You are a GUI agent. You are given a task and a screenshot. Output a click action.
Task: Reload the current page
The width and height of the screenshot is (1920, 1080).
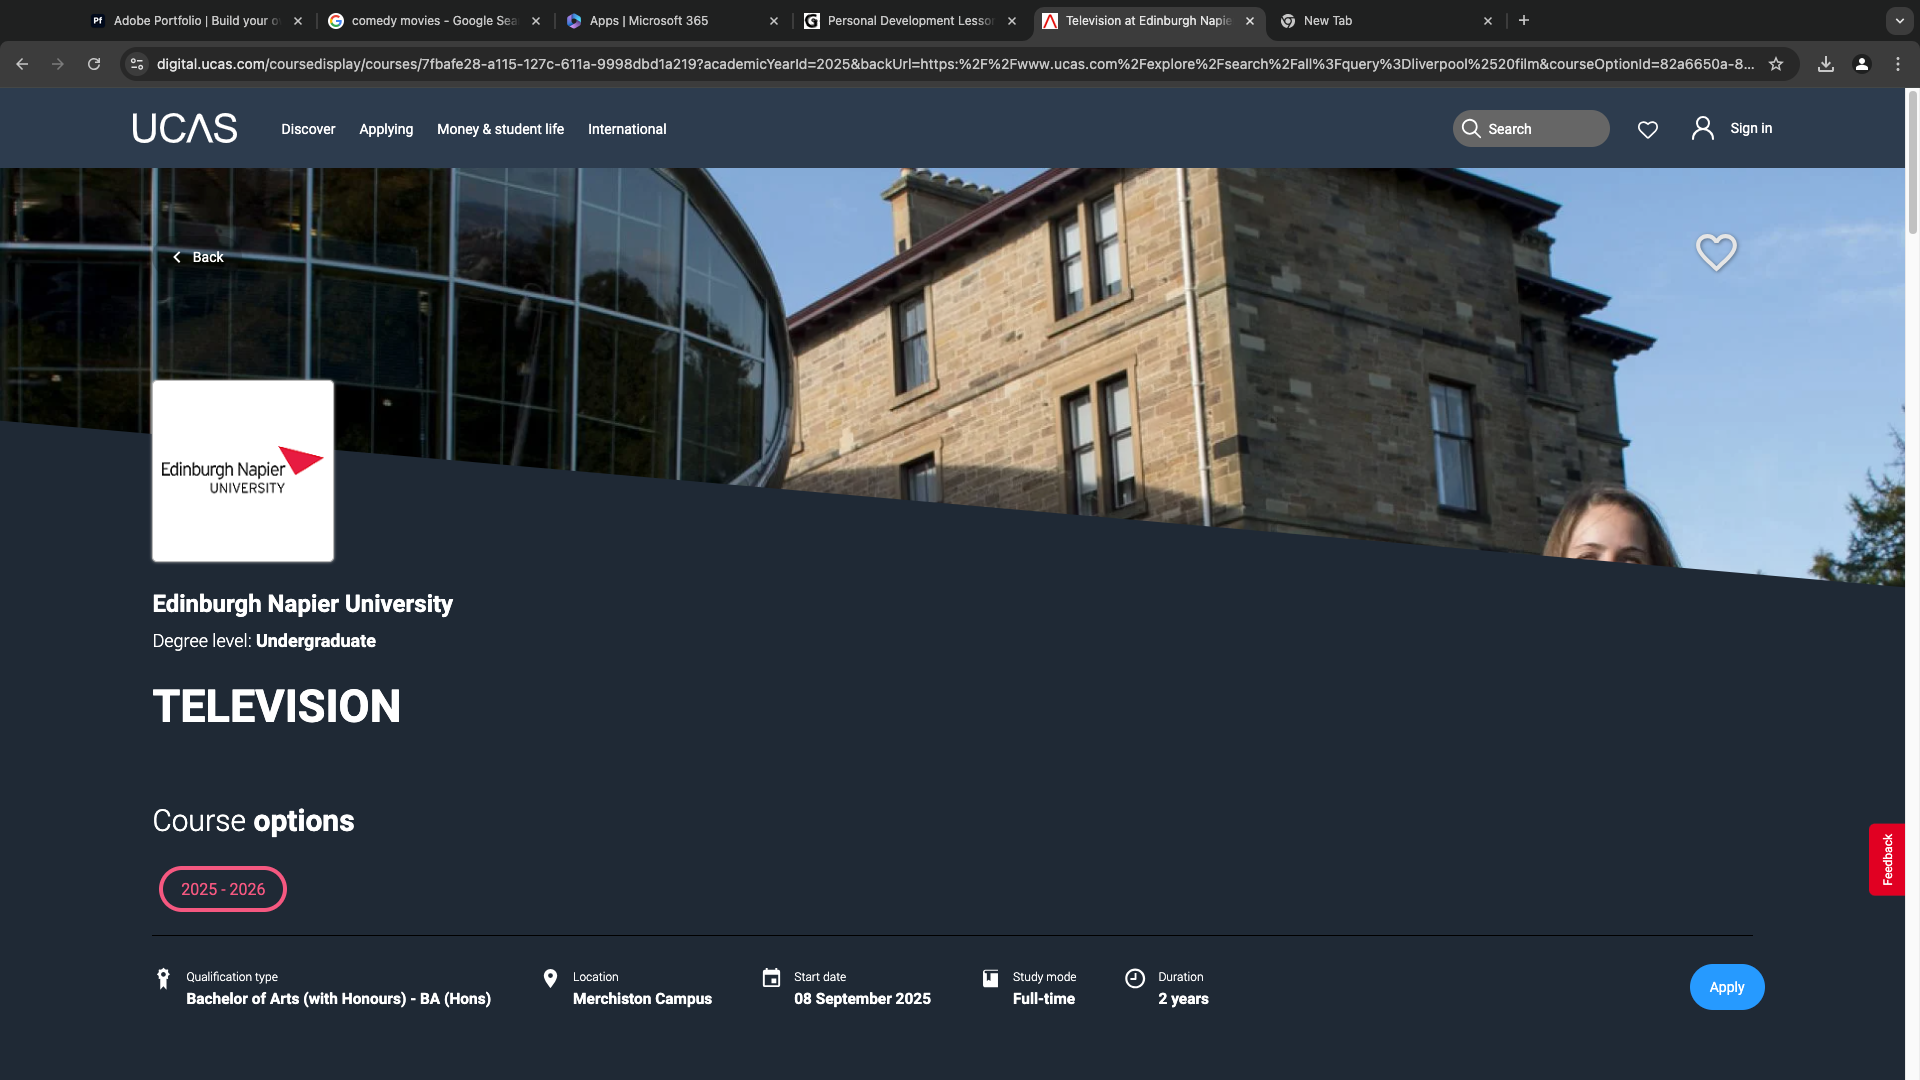[94, 64]
